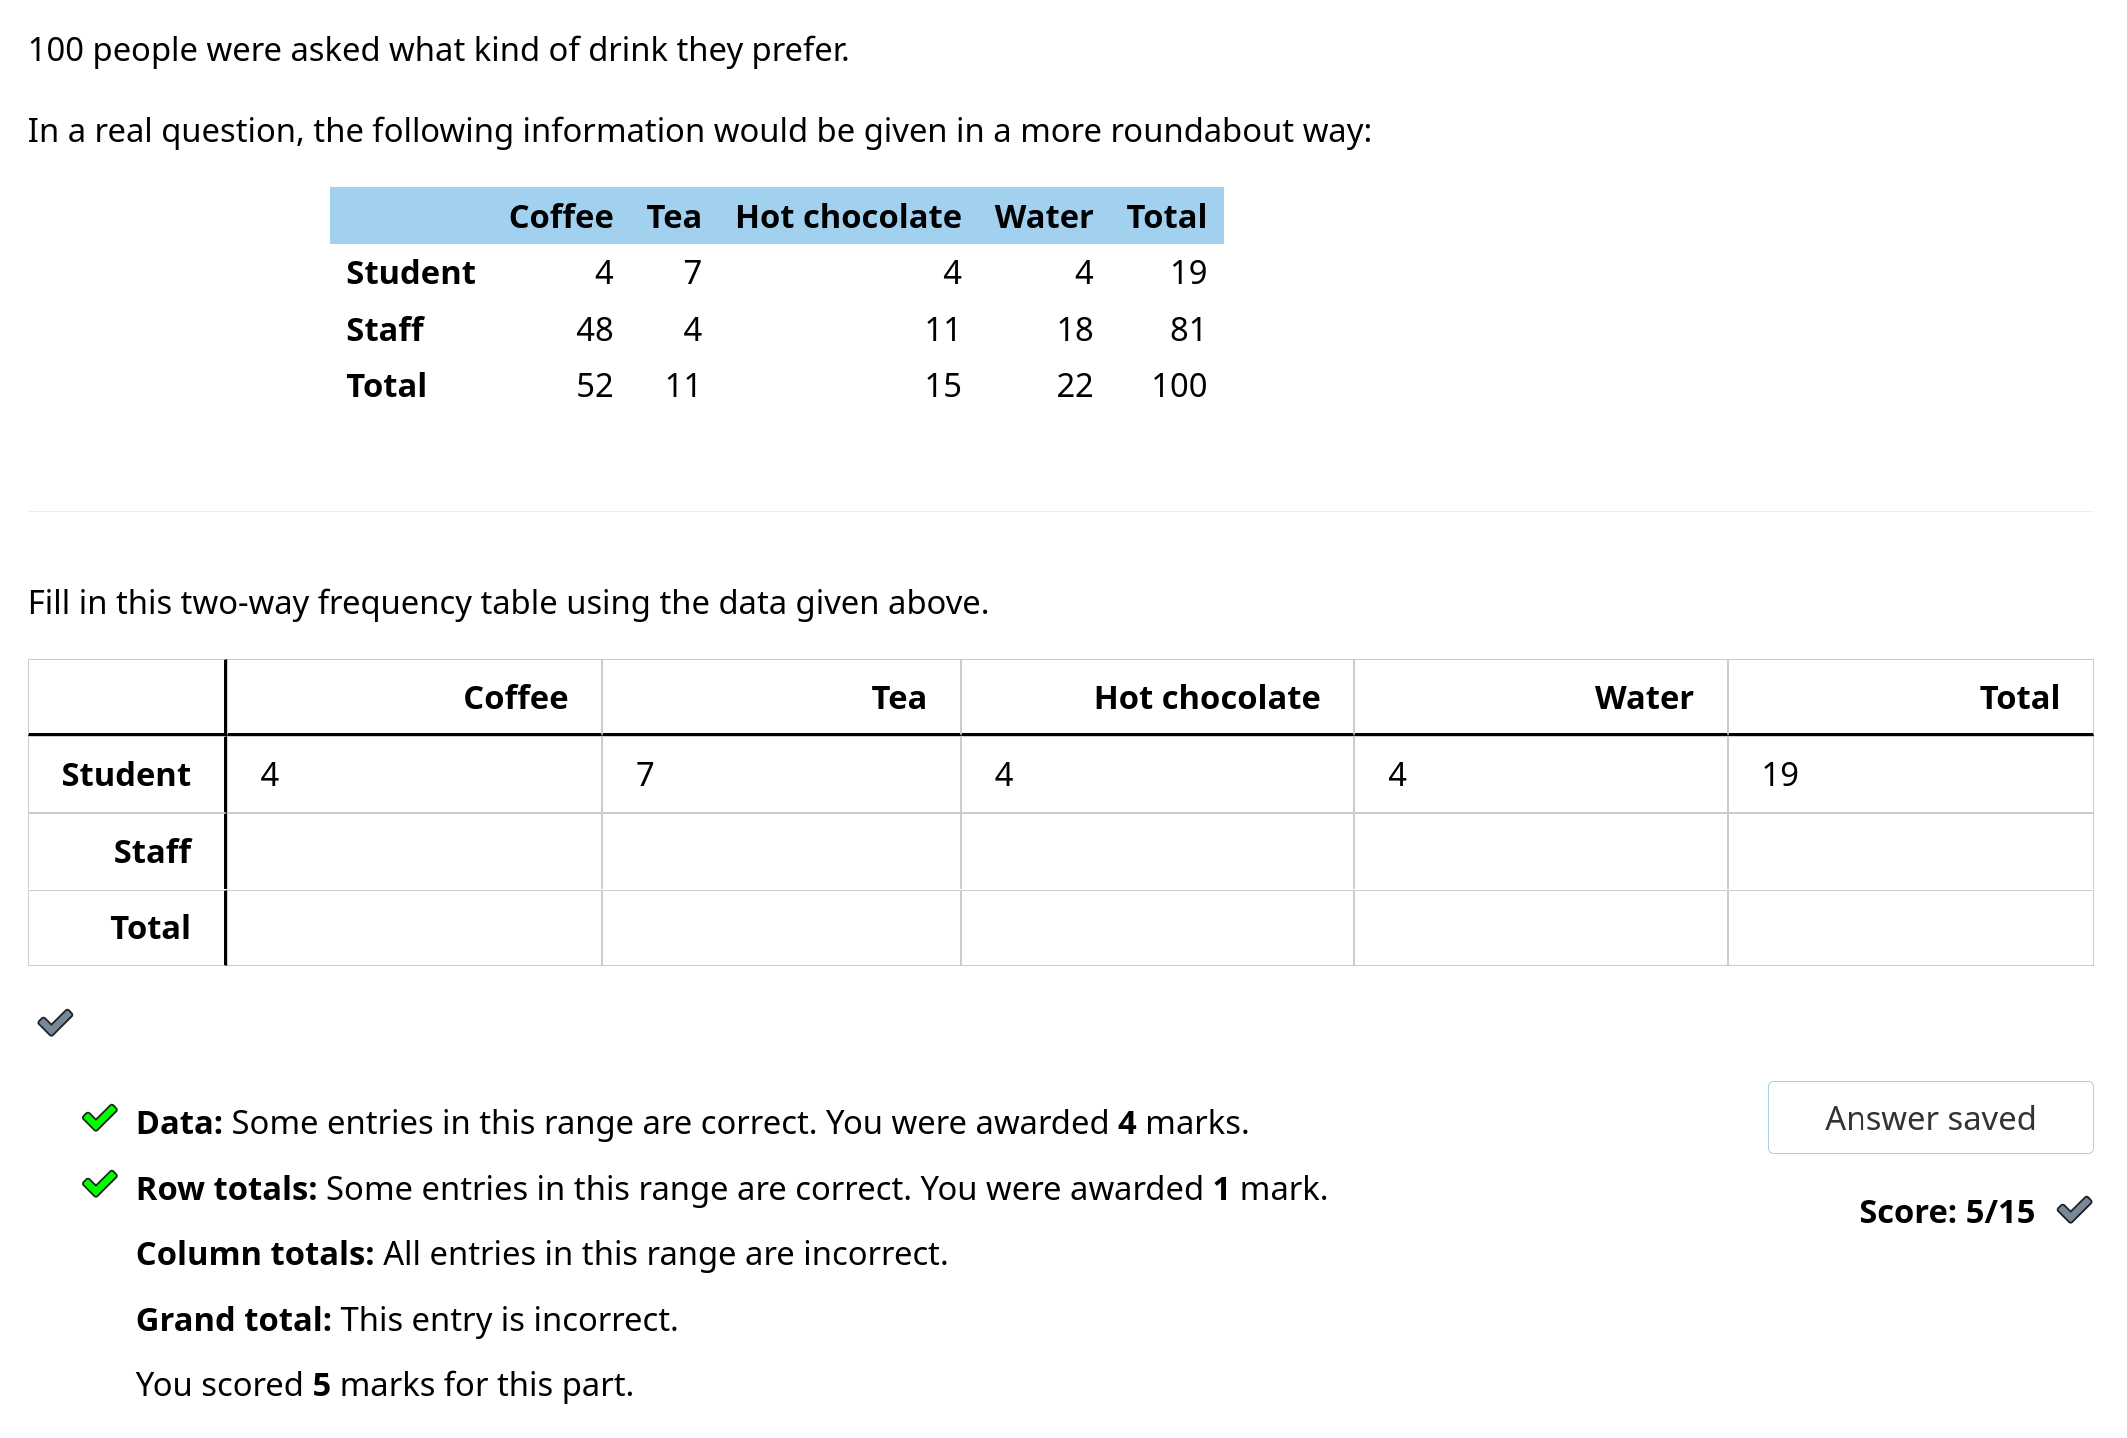
Task: Click the Answer saved button
Action: click(x=1929, y=1117)
